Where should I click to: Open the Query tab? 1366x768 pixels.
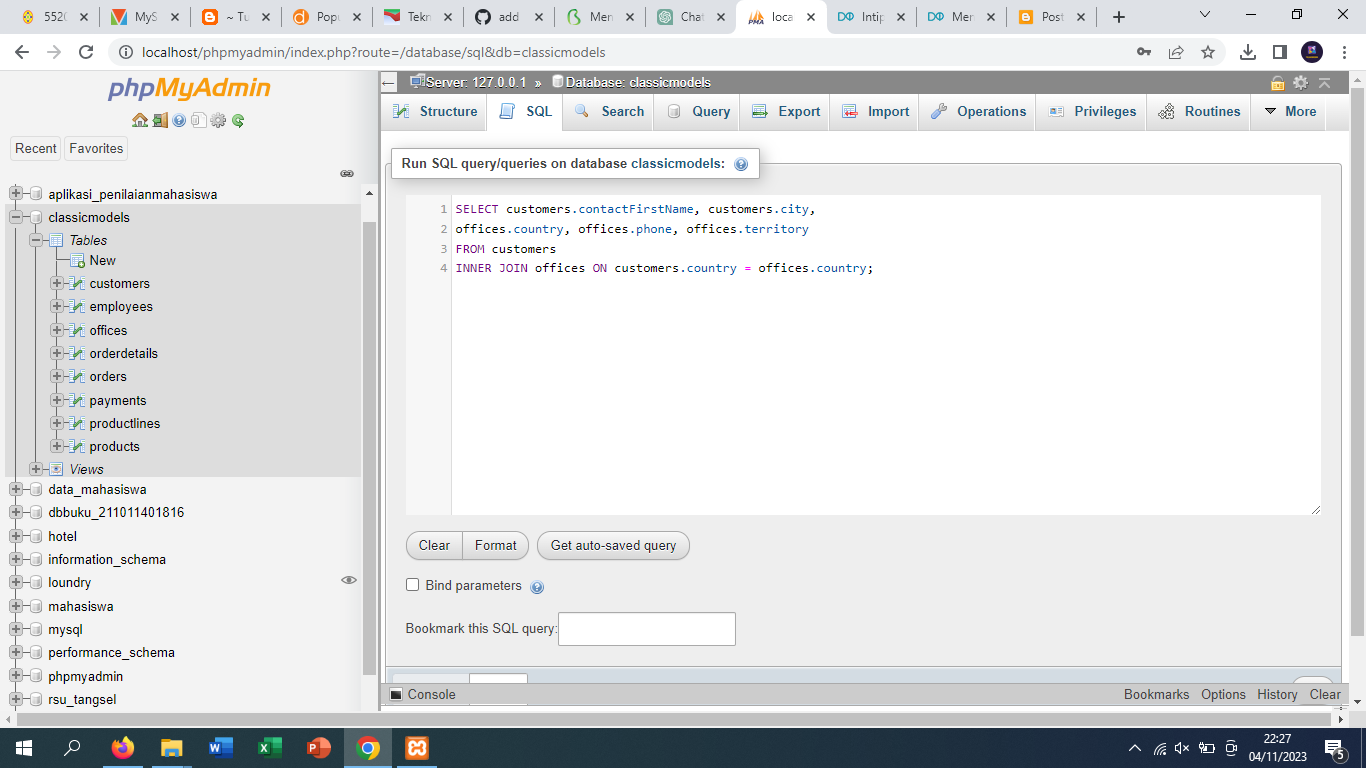(x=698, y=112)
